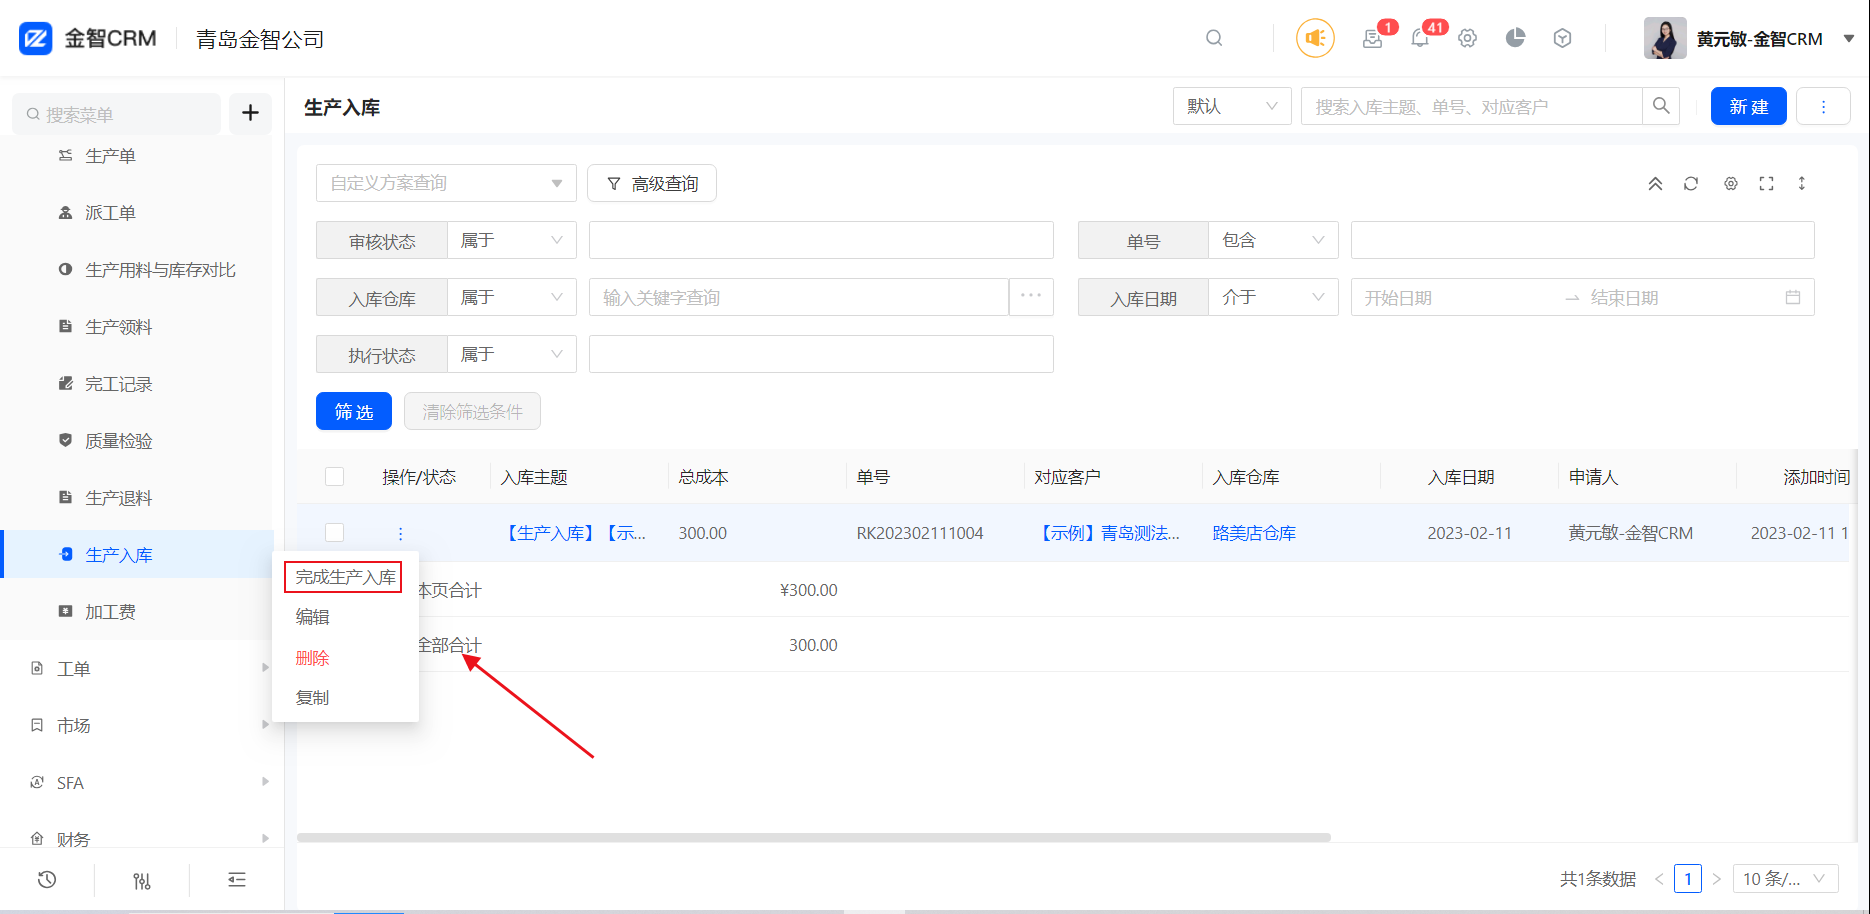Open 加工费 in the sidebar
The image size is (1870, 914).
point(110,612)
